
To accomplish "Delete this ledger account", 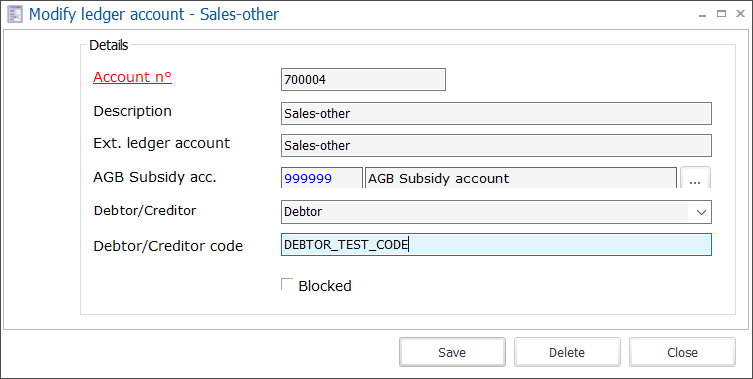I will [x=567, y=353].
